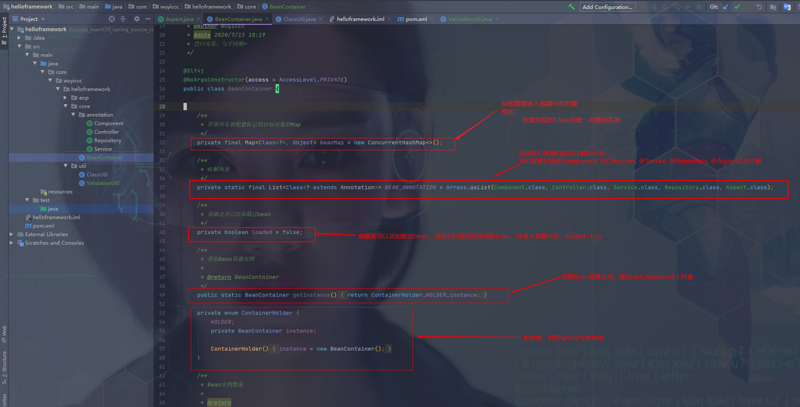The image size is (800, 407).
Task: Open the Project Structure icon
Action: click(x=773, y=7)
